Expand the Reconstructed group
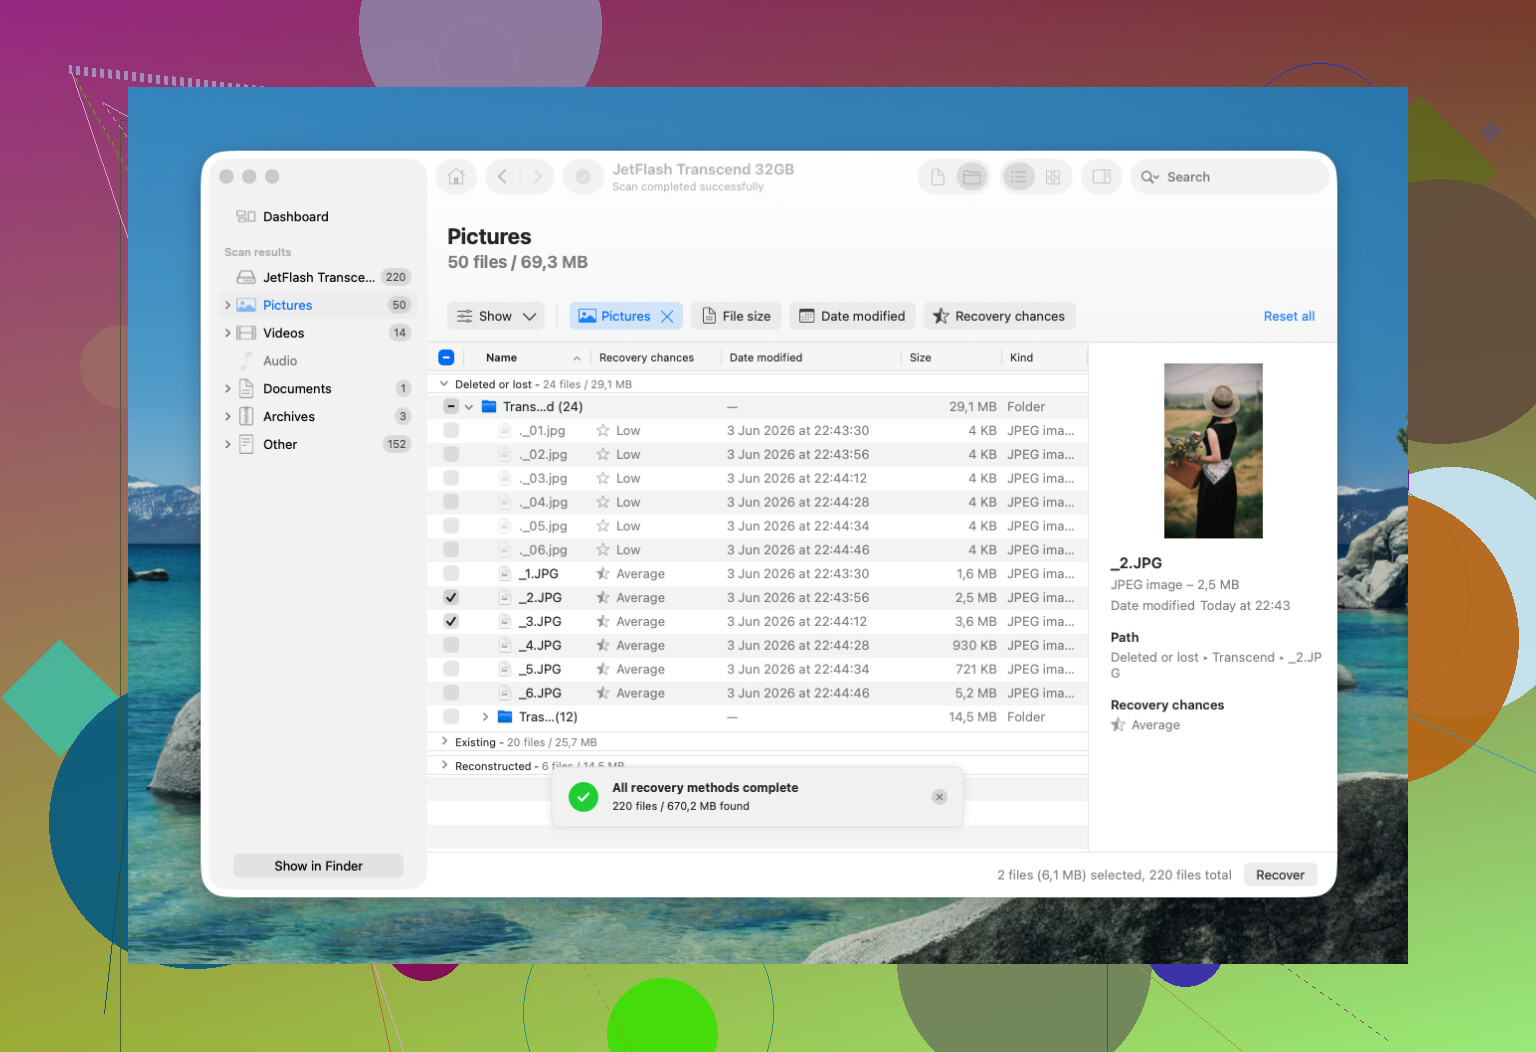 click(x=444, y=766)
